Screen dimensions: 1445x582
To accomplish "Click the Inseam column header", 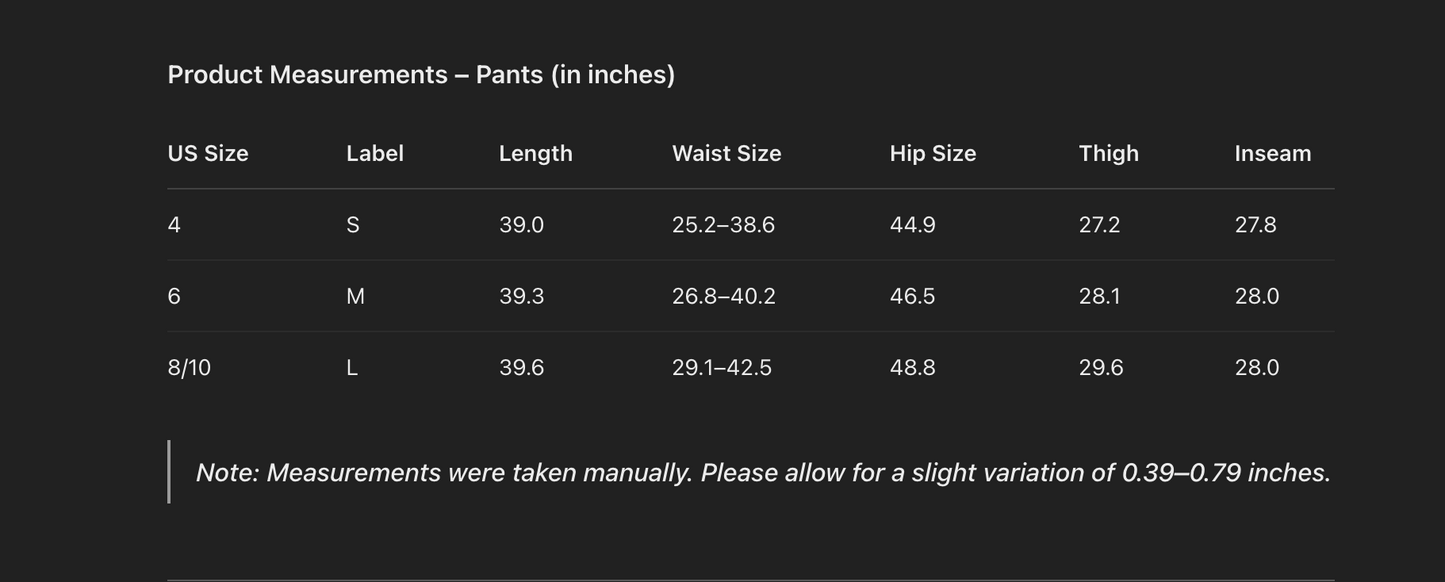I will coord(1273,154).
